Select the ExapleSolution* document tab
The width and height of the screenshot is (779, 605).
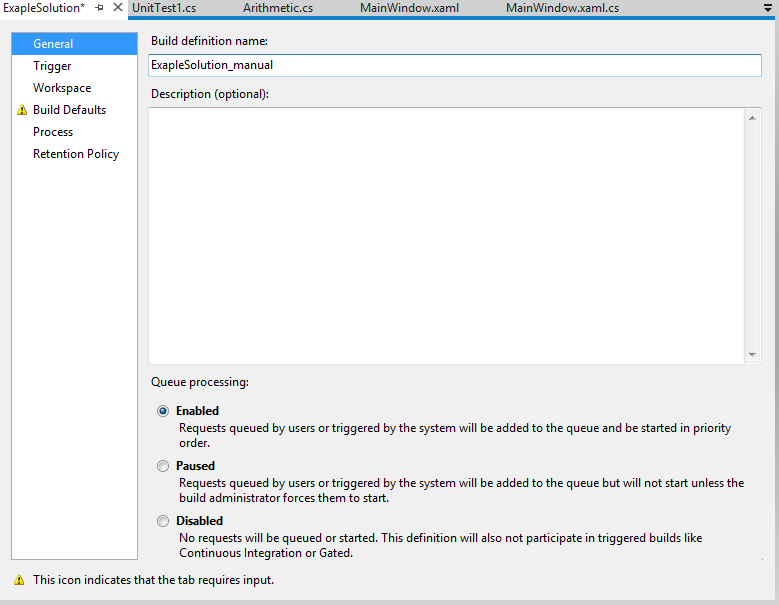tap(44, 8)
